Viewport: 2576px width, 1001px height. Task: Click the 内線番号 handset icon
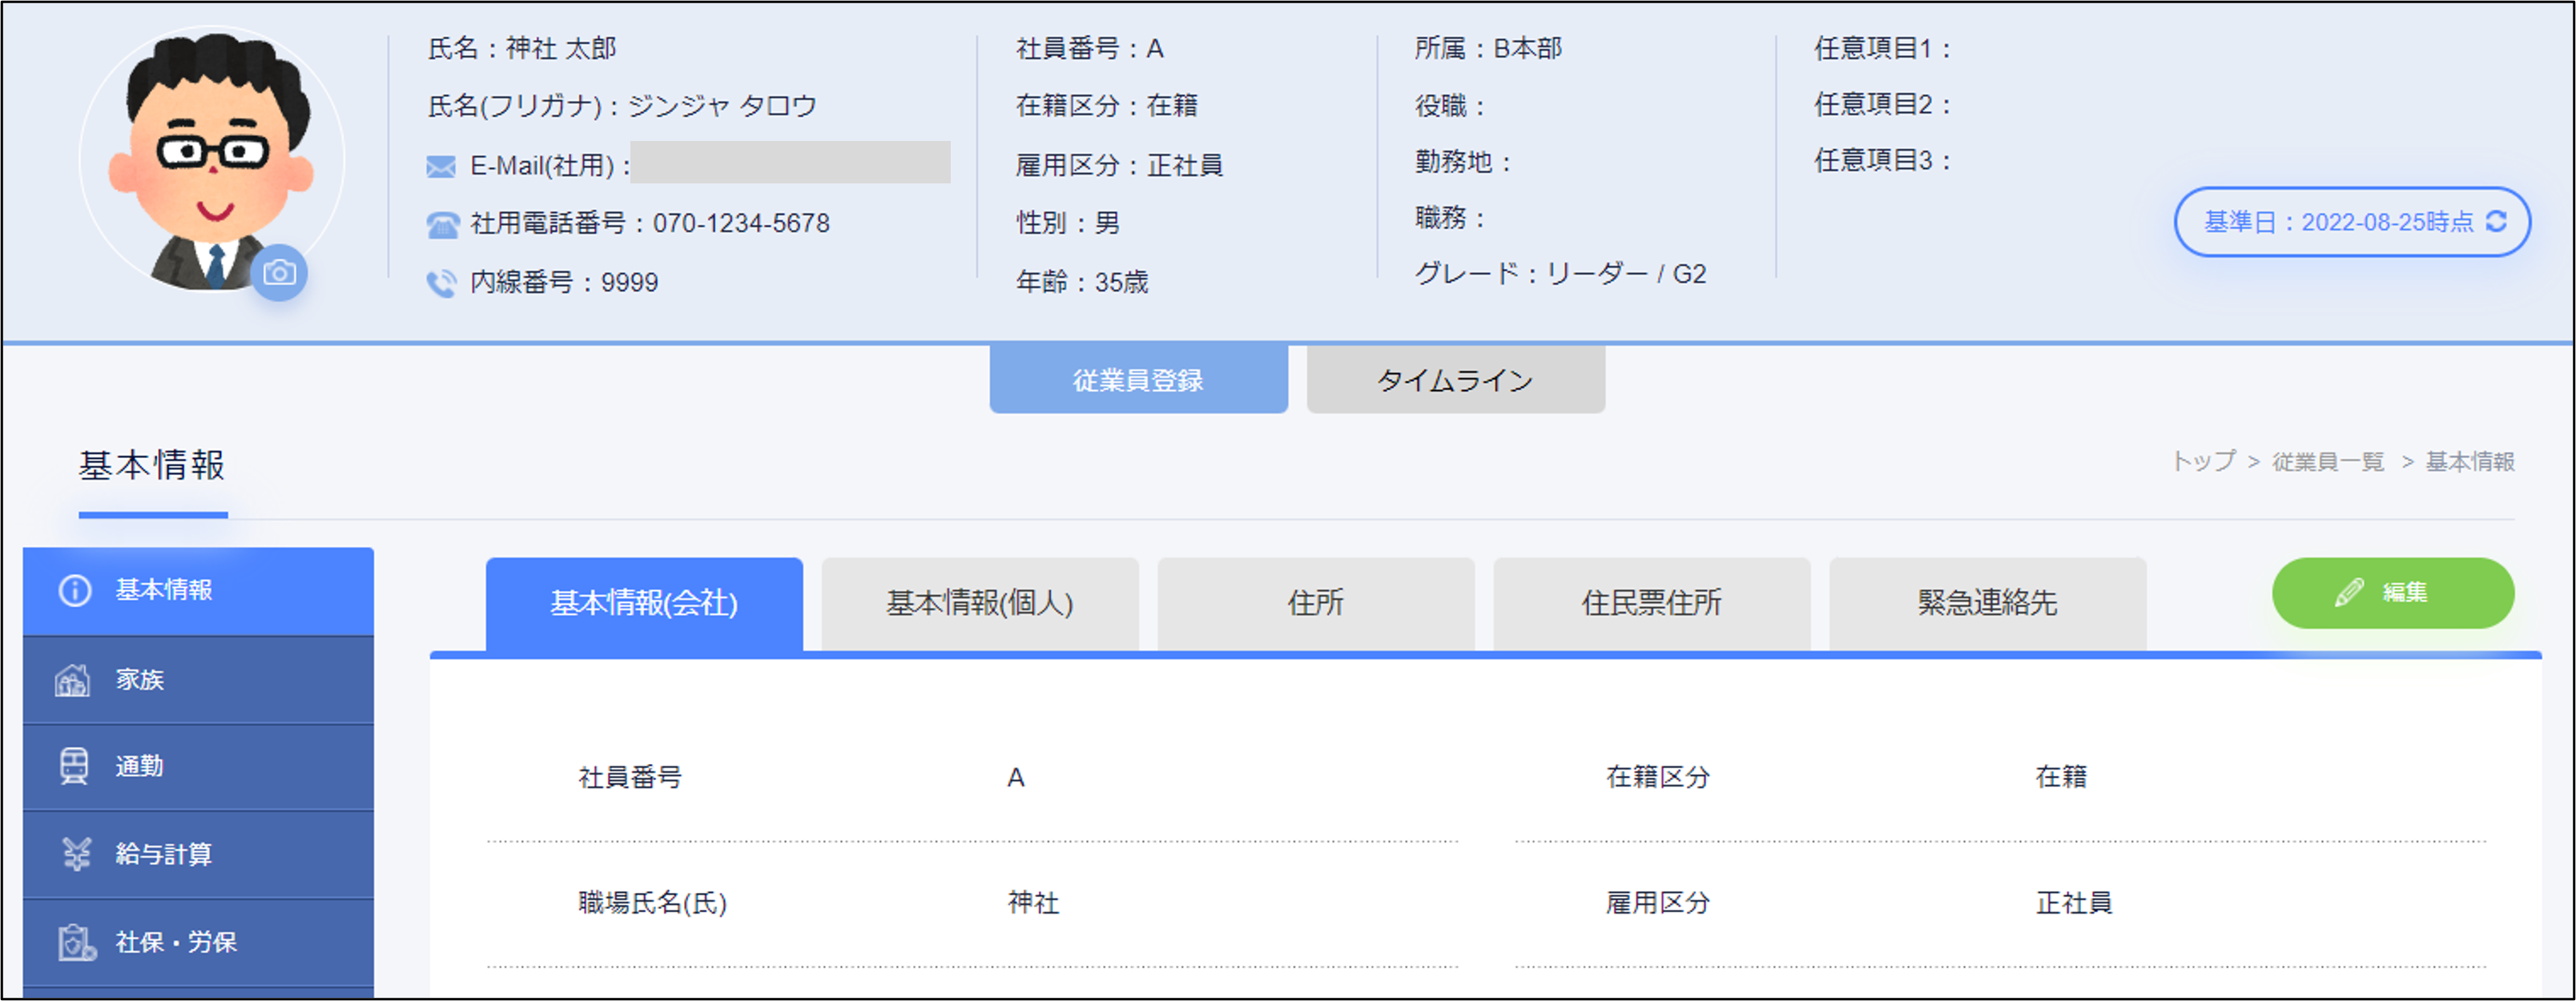coord(441,283)
